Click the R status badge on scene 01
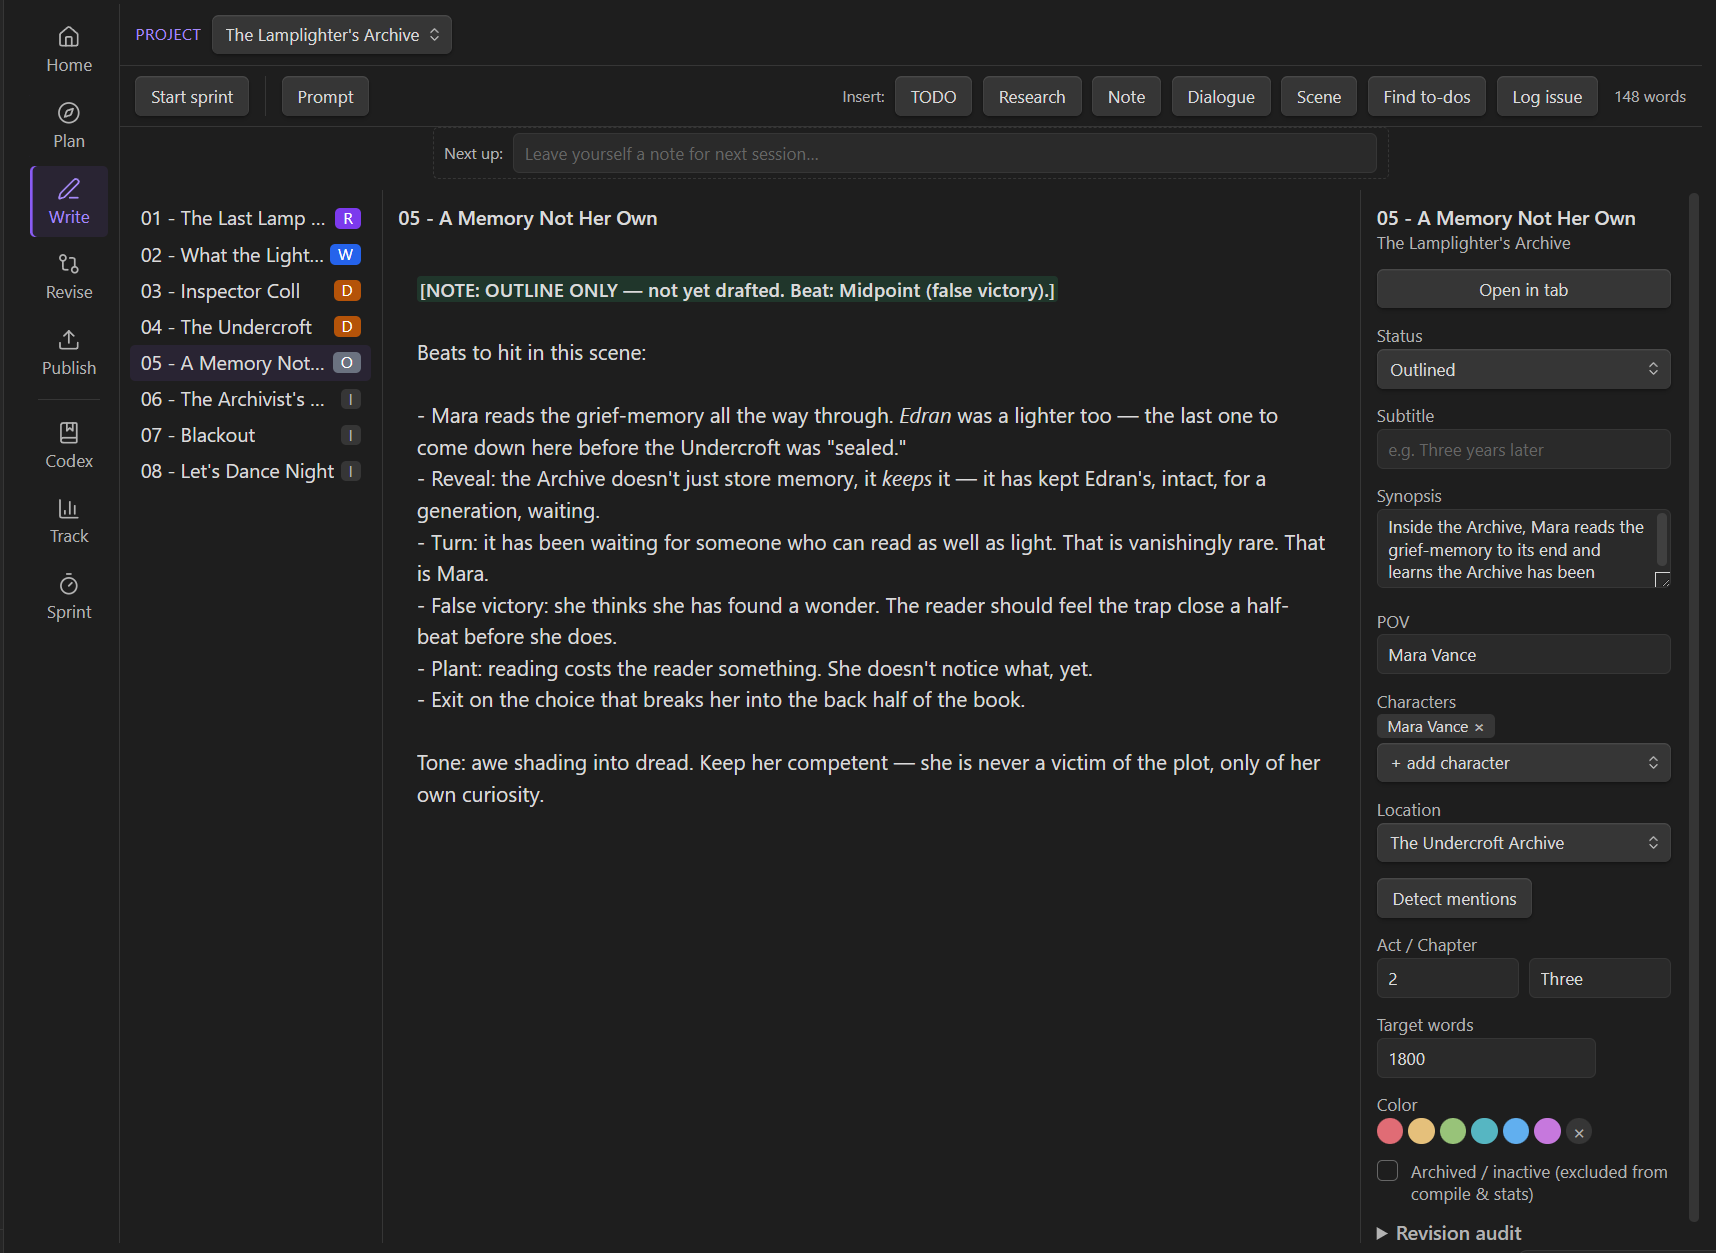 [348, 219]
